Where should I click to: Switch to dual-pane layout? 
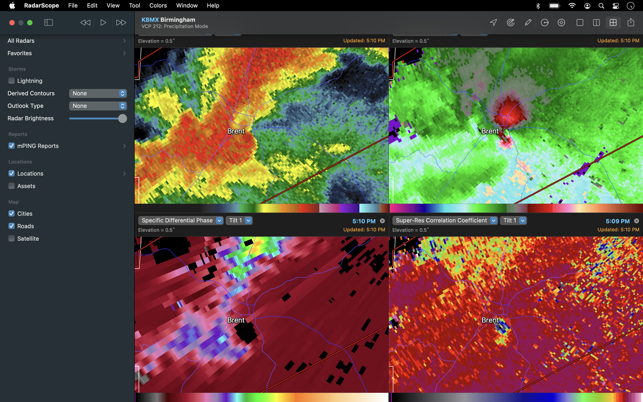point(596,23)
